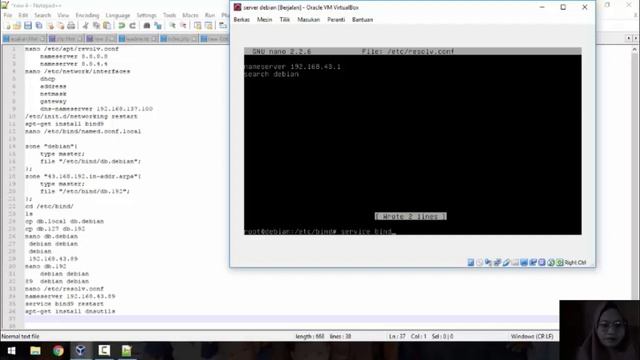Click the shared folders icon in VirtualBox
Viewport: 640px width, 360px height.
(x=515, y=262)
